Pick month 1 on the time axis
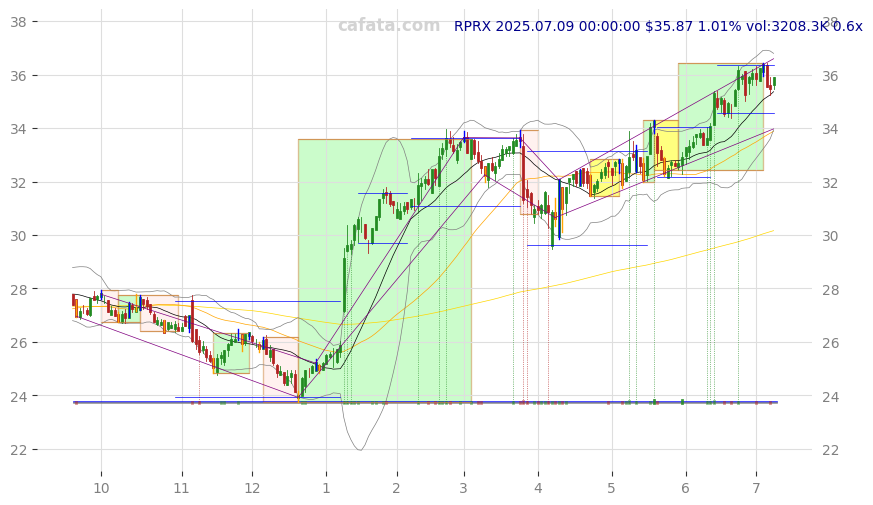This screenshot has height=505, width=873. [326, 488]
